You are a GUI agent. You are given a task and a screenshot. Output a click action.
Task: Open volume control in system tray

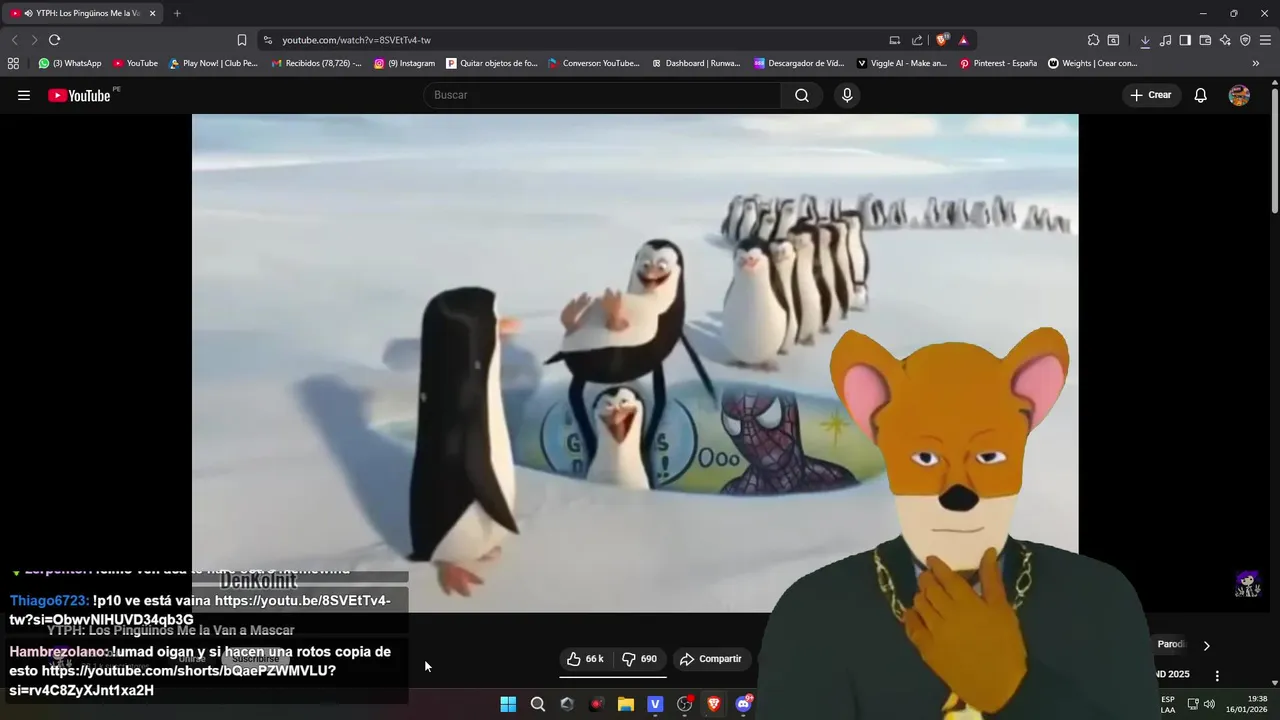pyautogui.click(x=1209, y=704)
